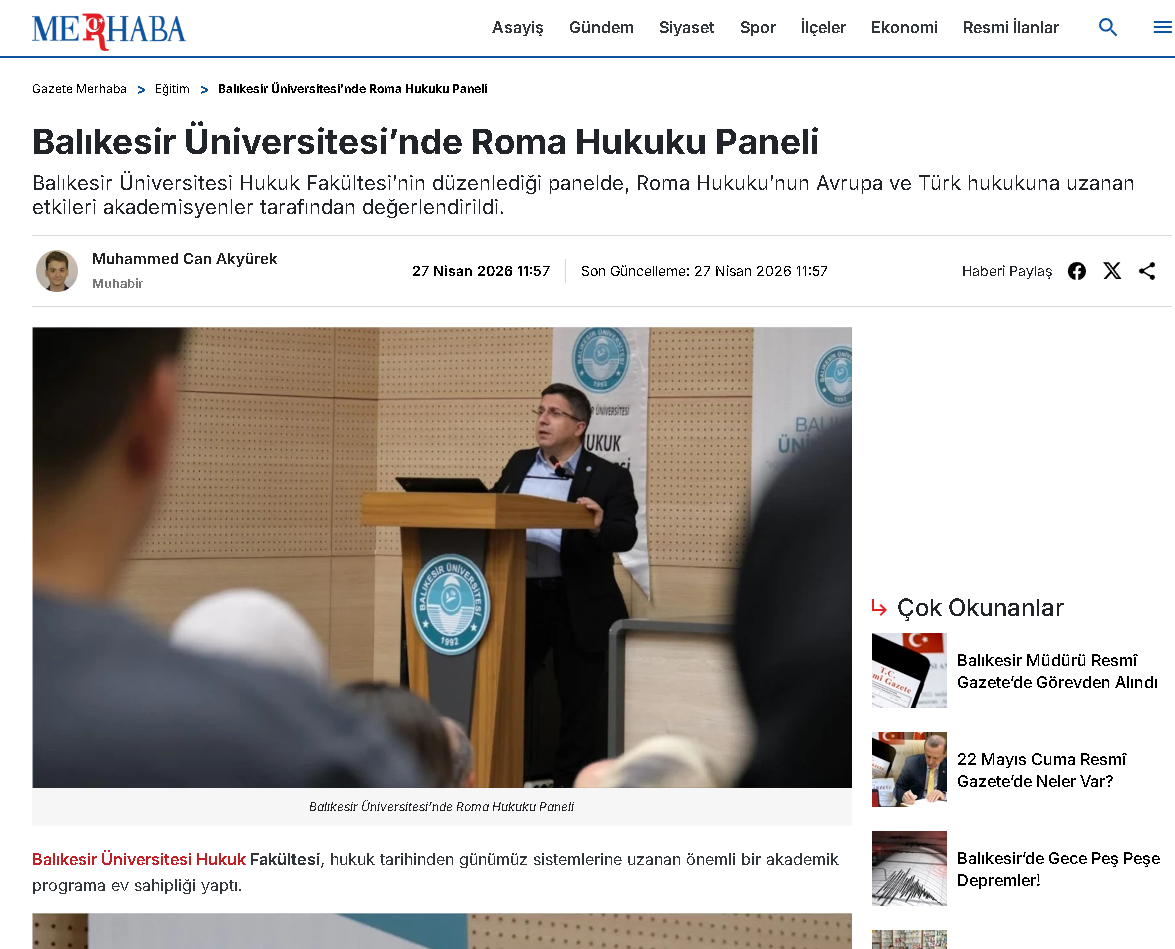The height and width of the screenshot is (949, 1175).
Task: Open the Ekonomi menu item
Action: point(904,28)
